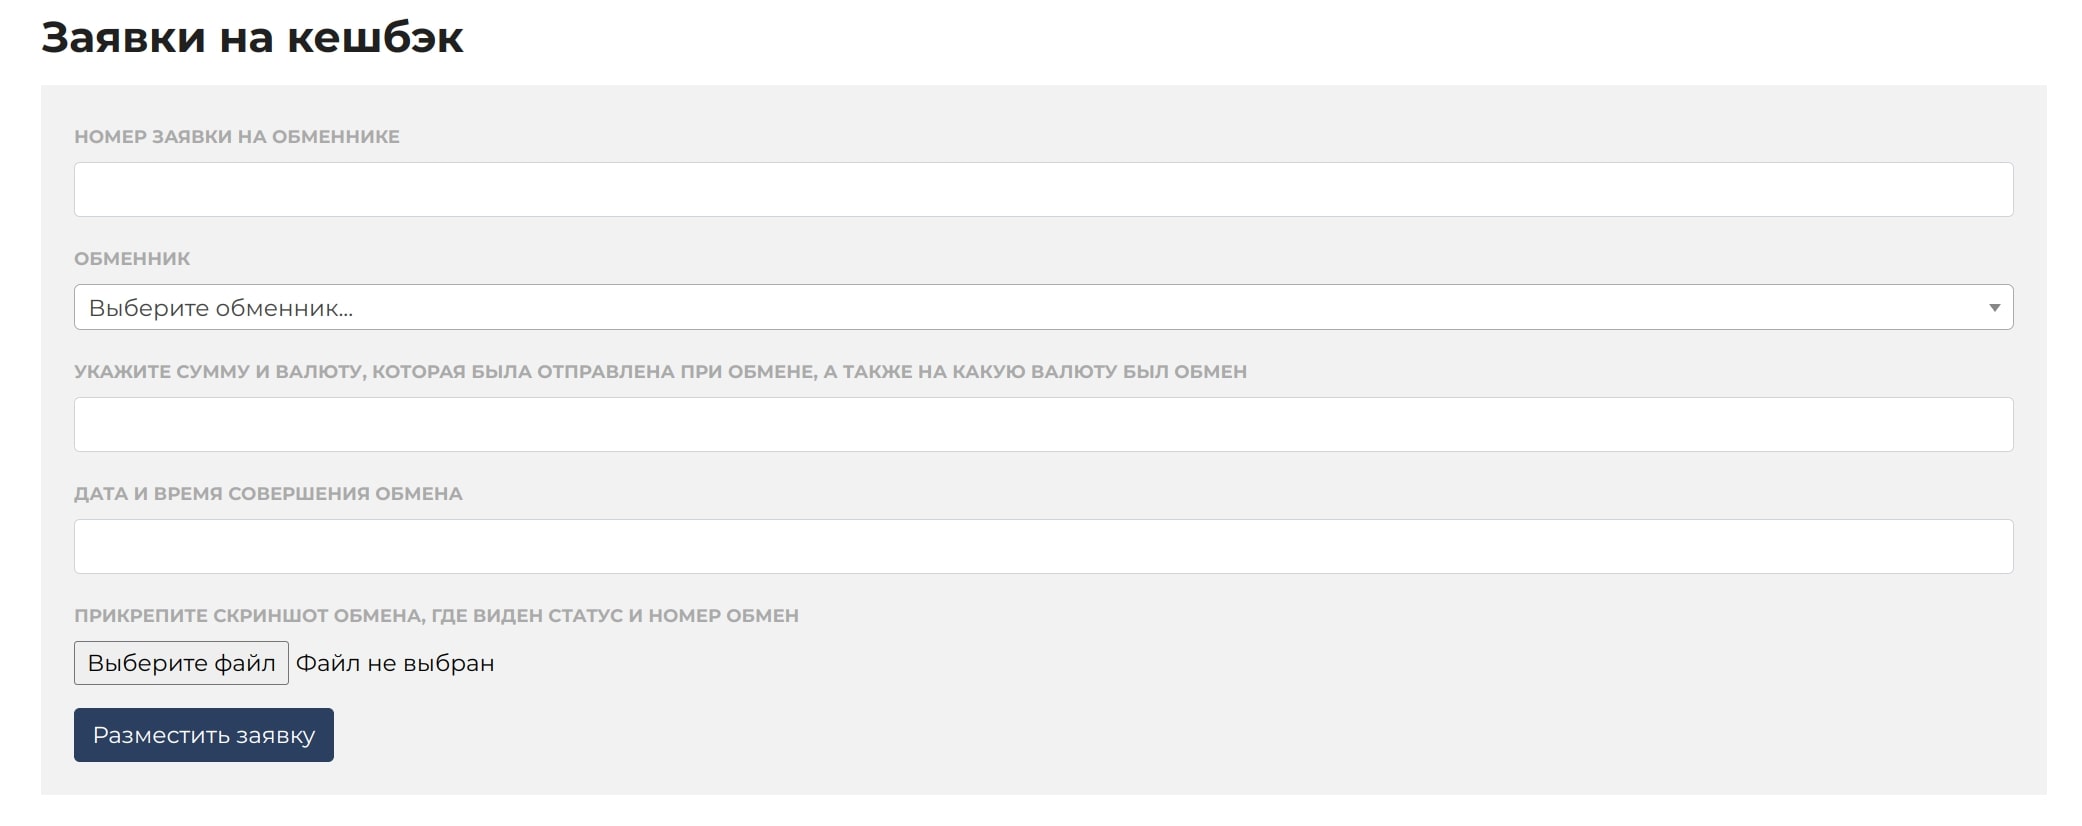The height and width of the screenshot is (826, 2082).
Task: Click the "Номер заявки на обменнике" label
Action: (237, 137)
